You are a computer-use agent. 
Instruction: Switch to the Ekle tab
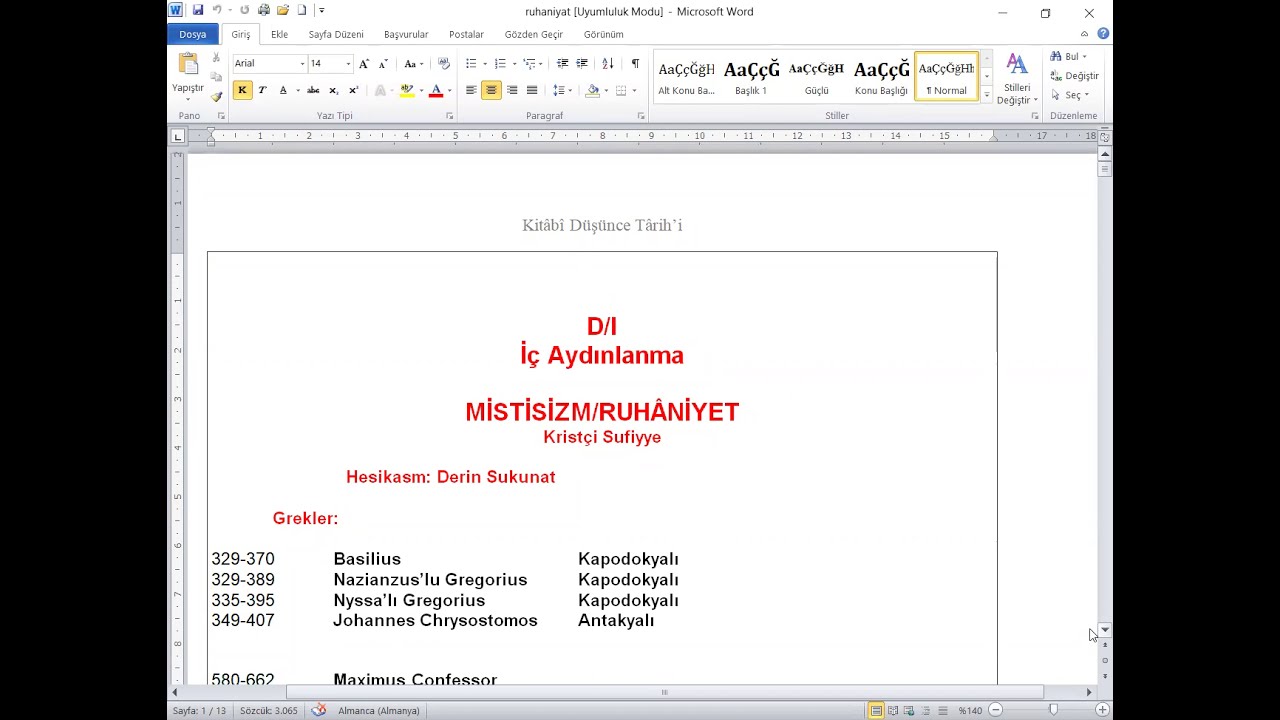click(279, 34)
